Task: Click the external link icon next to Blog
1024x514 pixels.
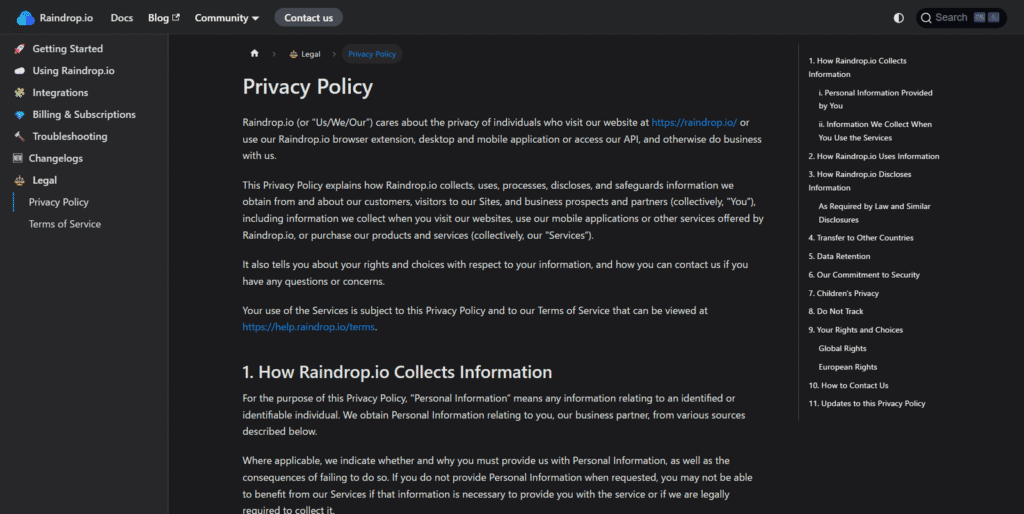Action: [176, 18]
